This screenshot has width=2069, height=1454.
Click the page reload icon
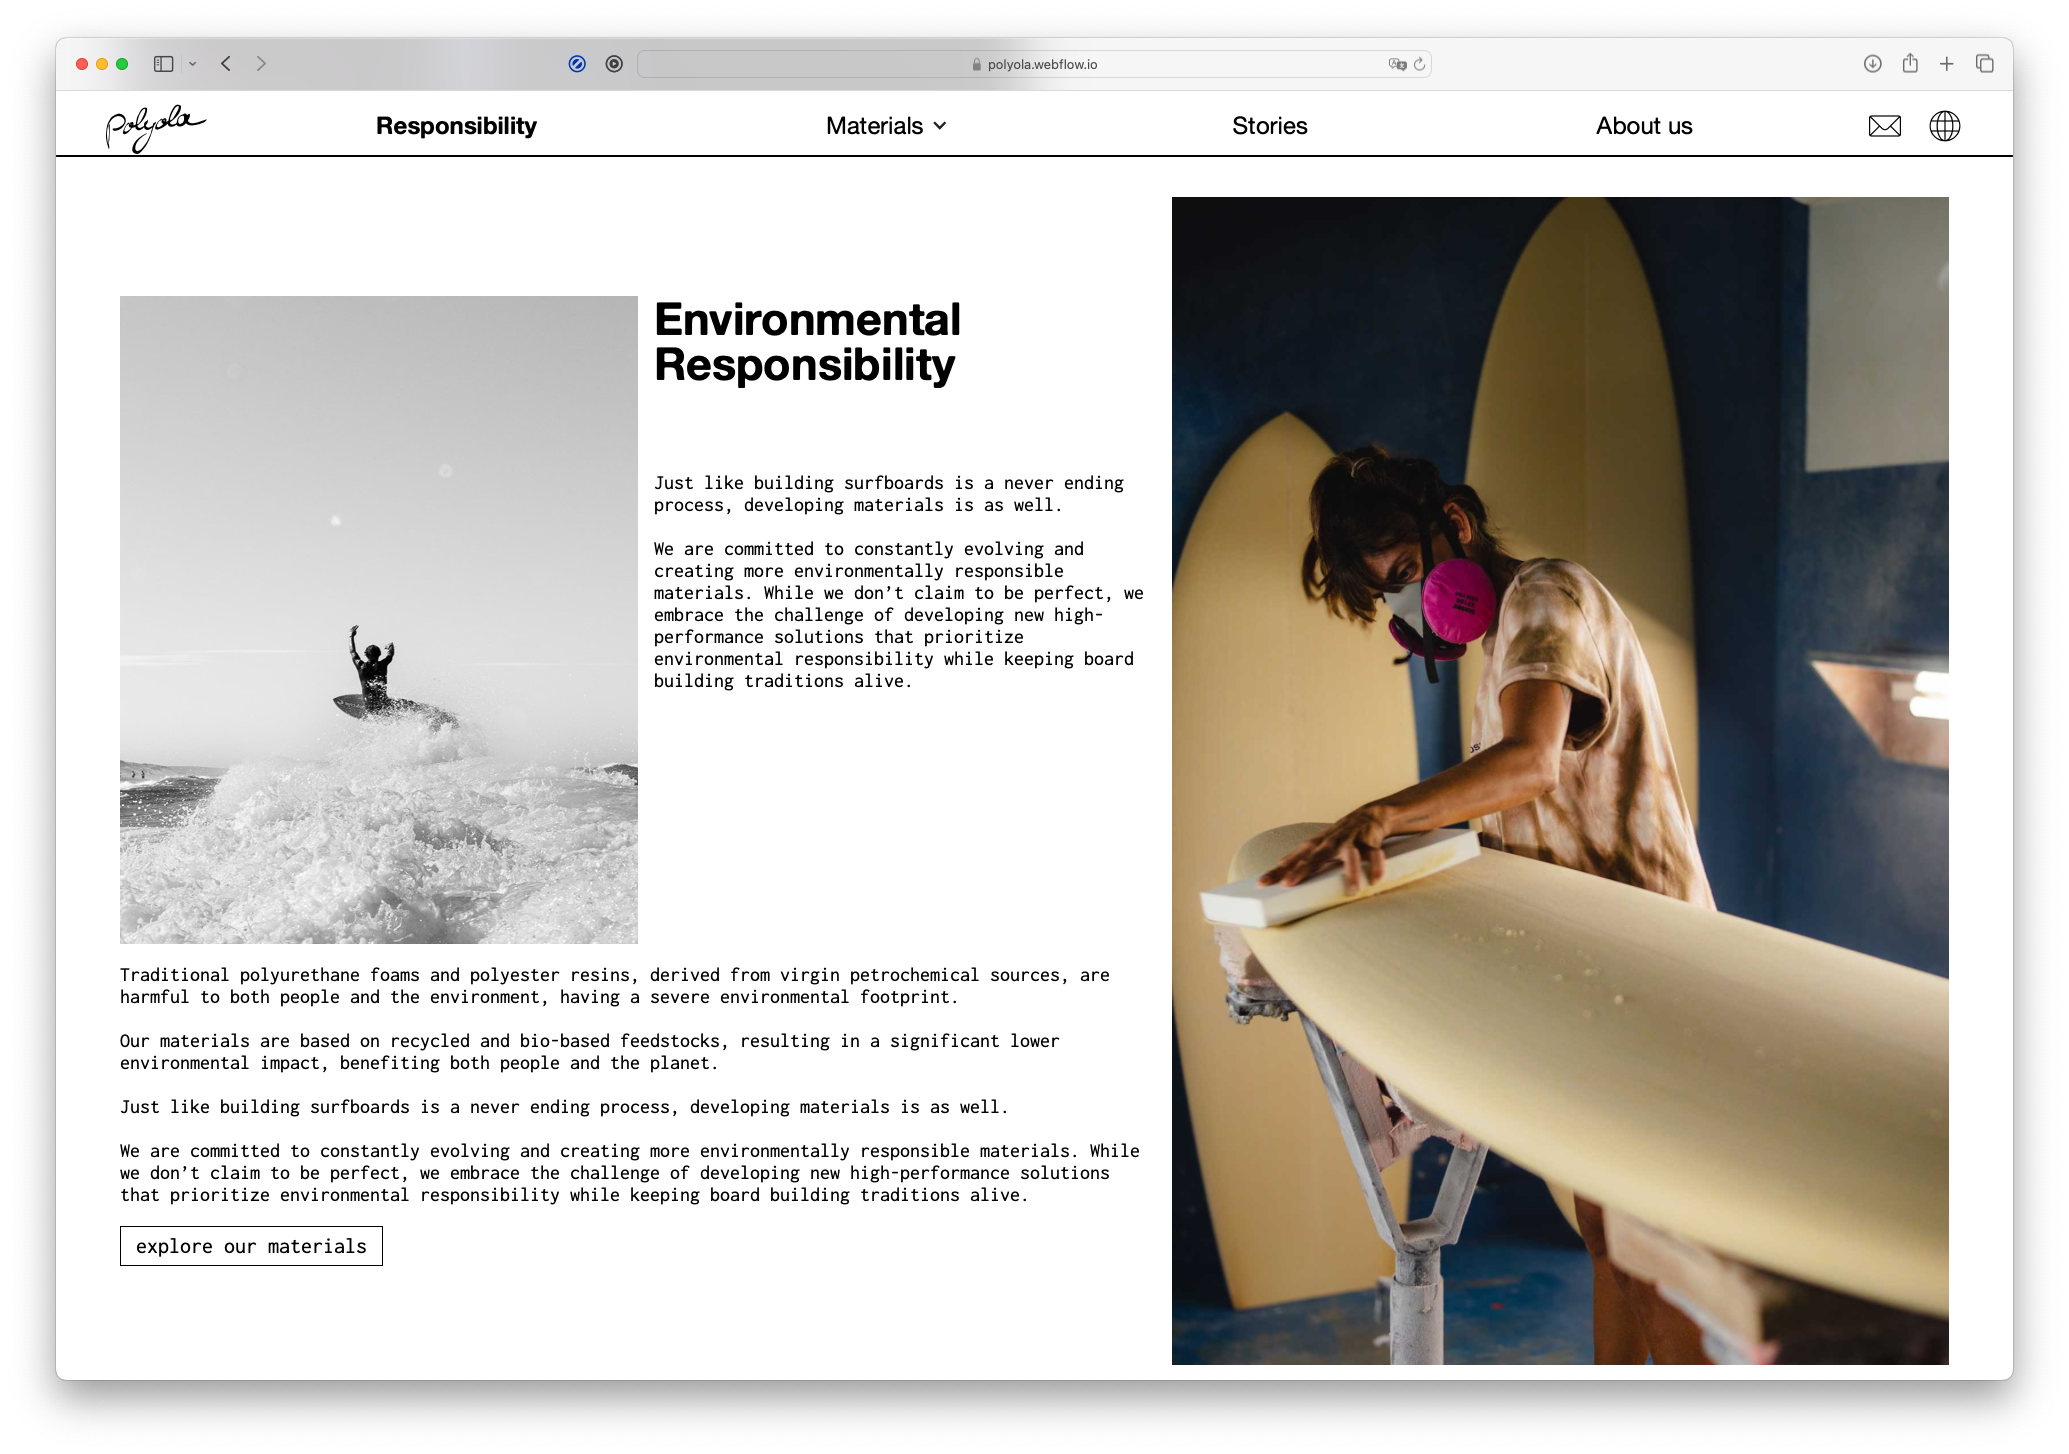pos(1419,64)
